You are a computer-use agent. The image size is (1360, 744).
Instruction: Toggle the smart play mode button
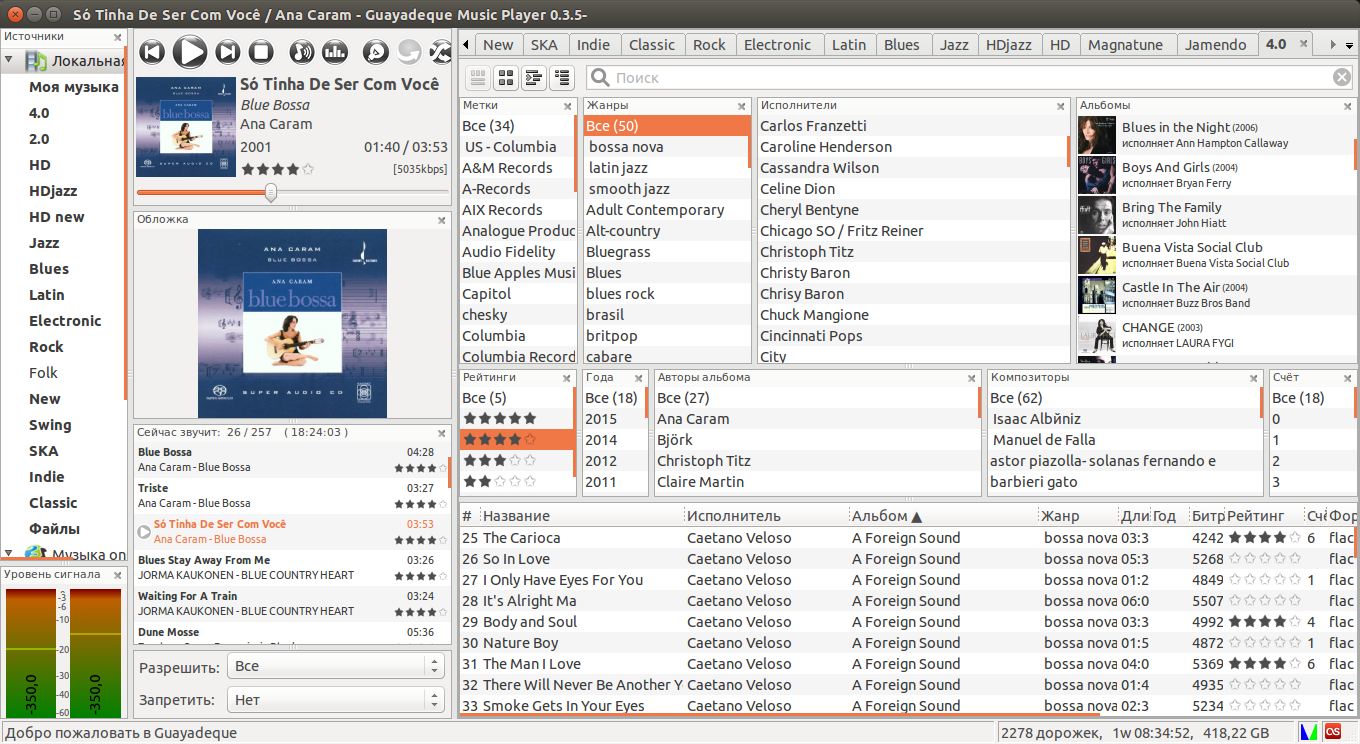pyautogui.click(x=375, y=52)
